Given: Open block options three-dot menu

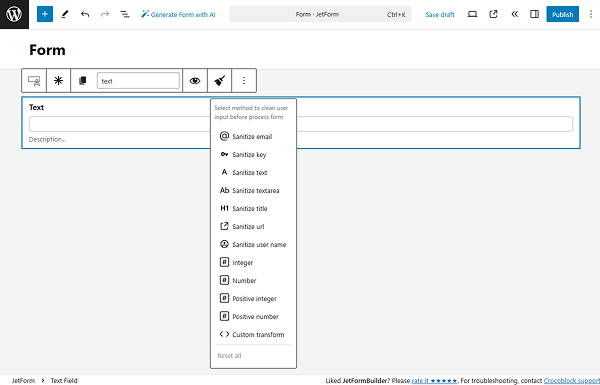Looking at the screenshot, I should click(x=244, y=81).
